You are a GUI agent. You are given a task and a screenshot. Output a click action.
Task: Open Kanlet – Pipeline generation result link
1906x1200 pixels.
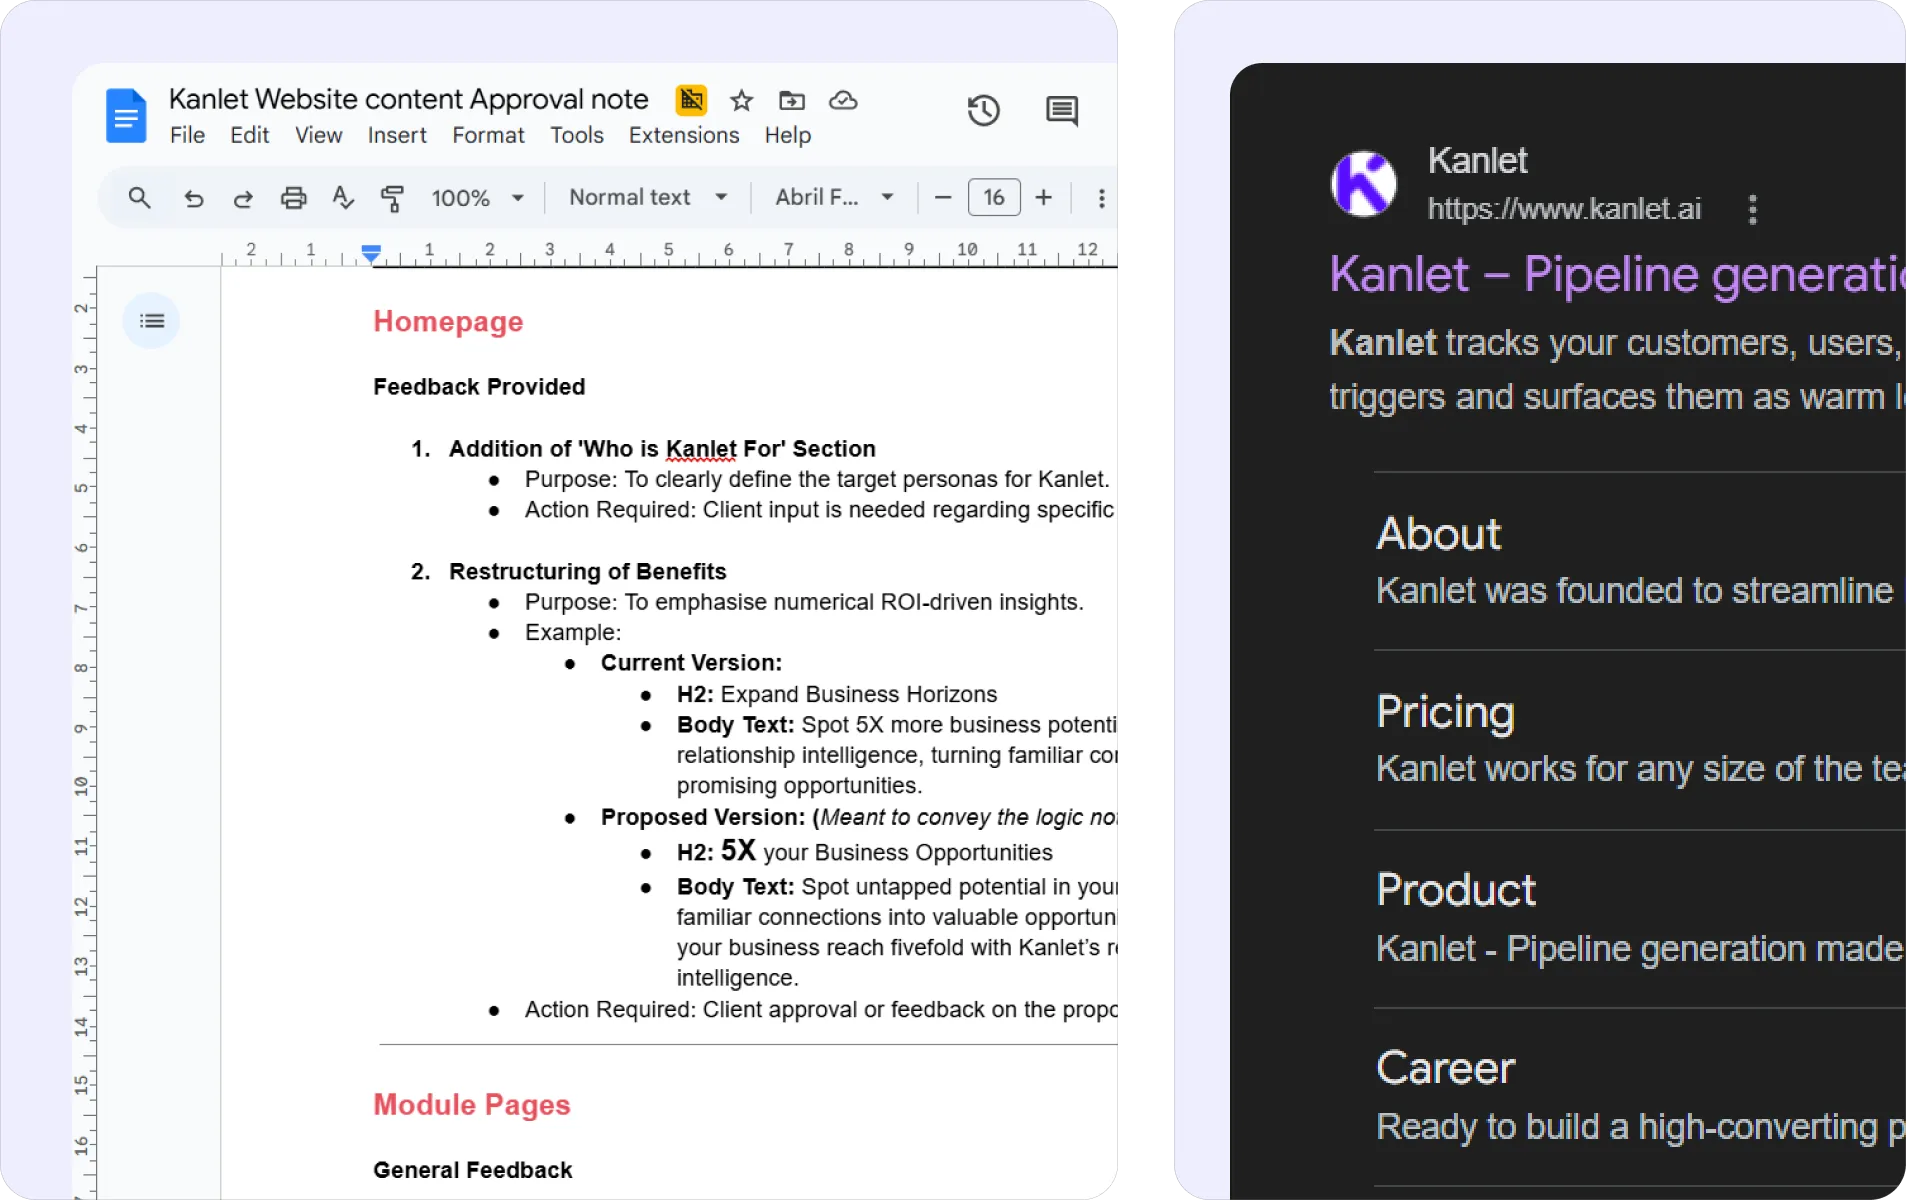point(1616,274)
